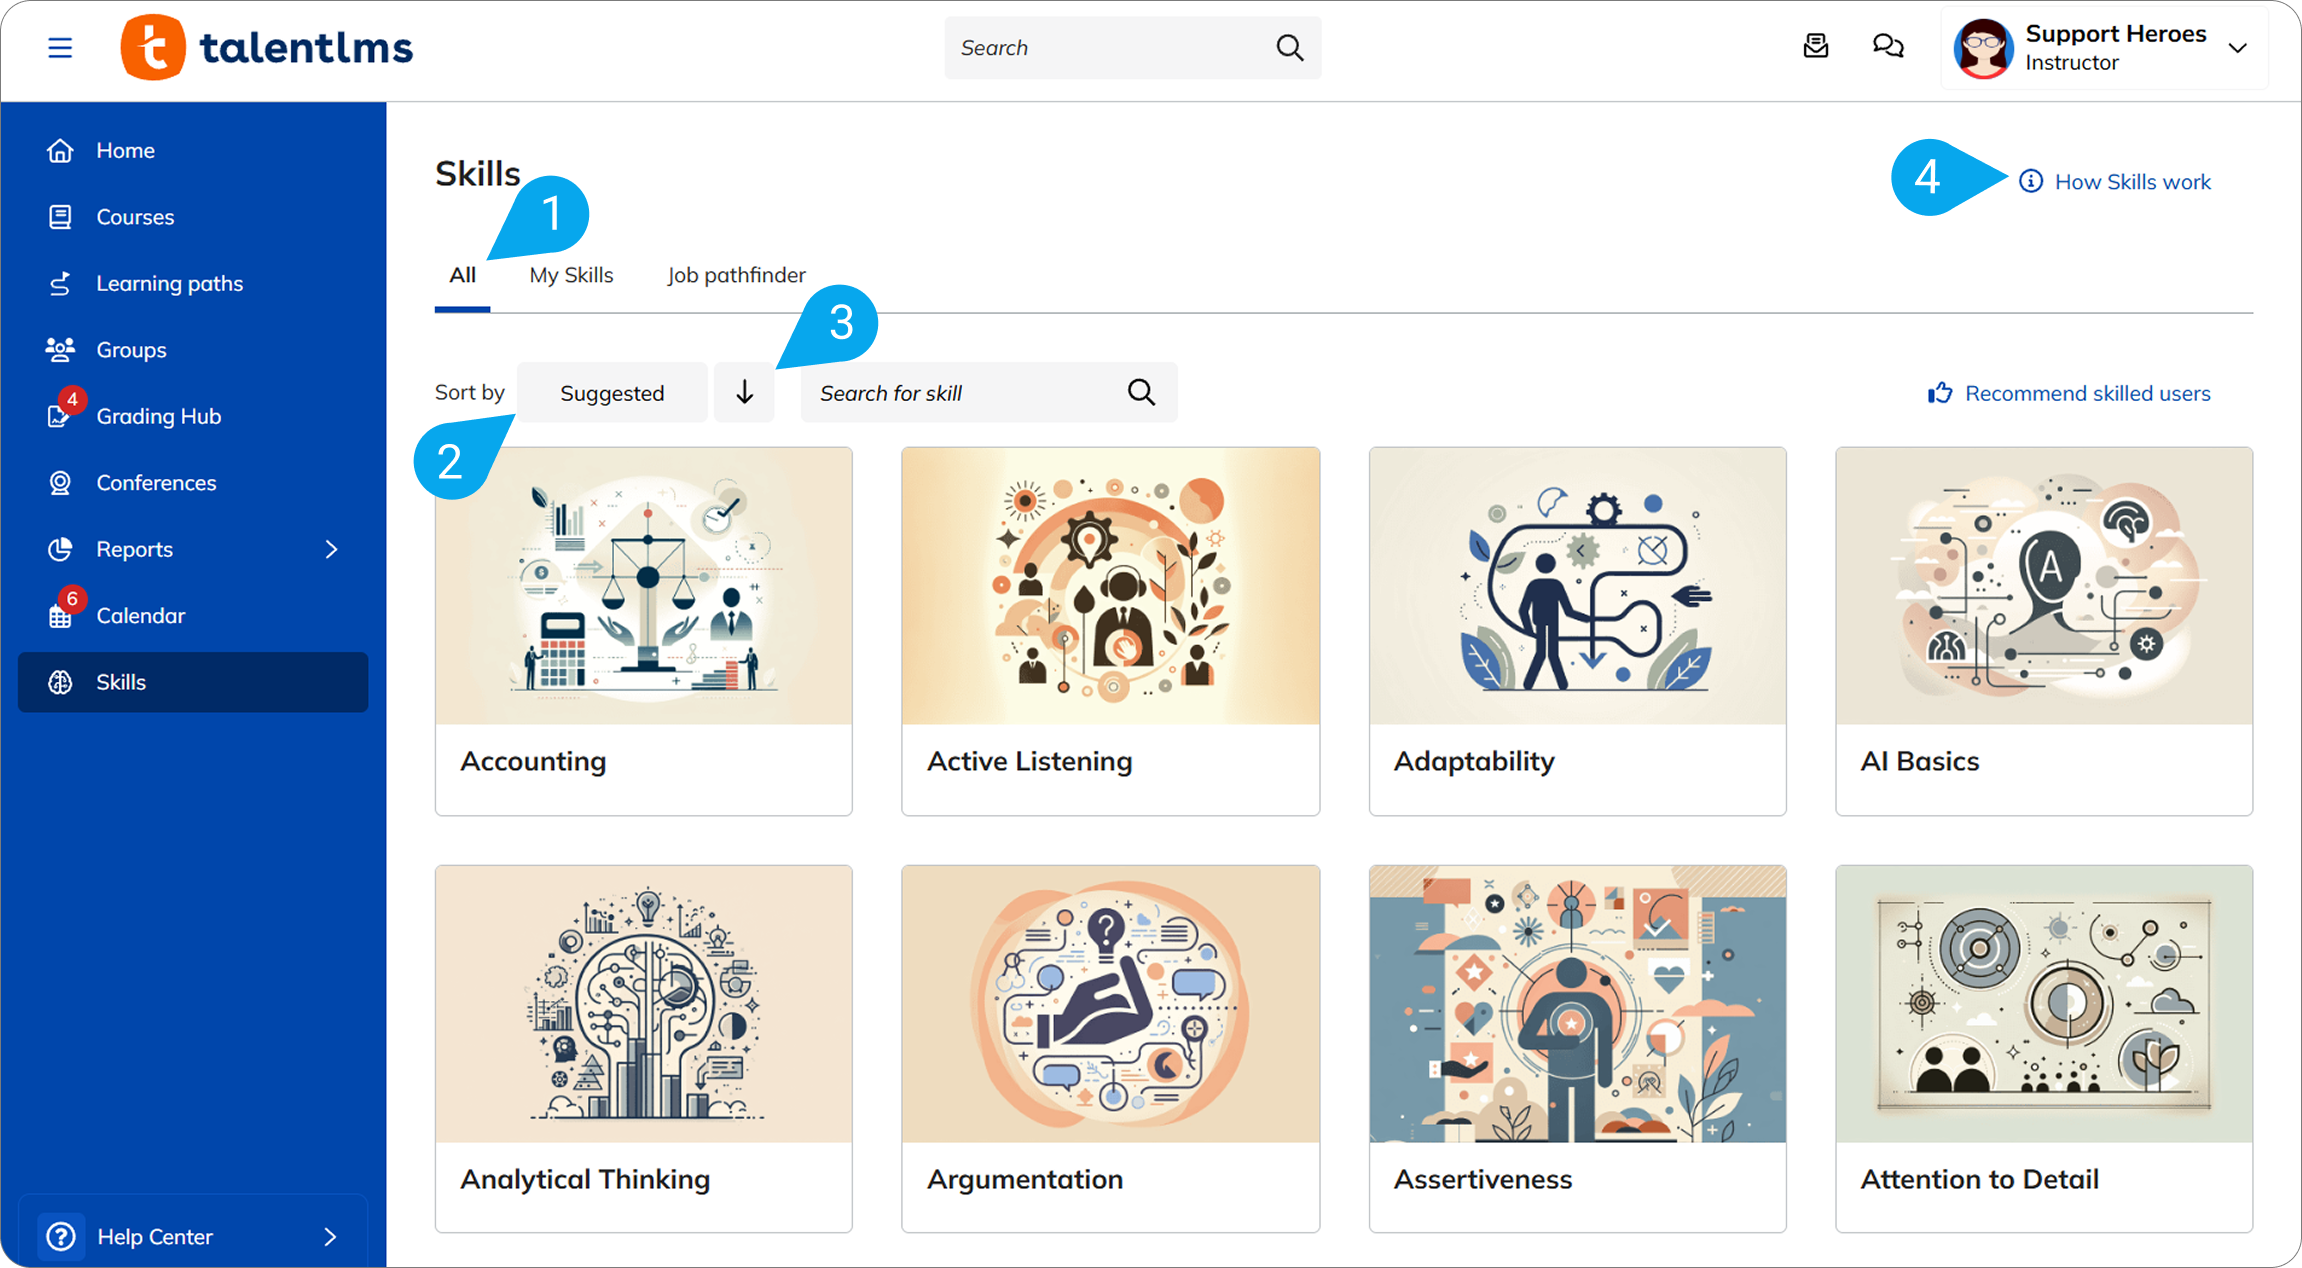2302x1268 pixels.
Task: Click the skill search magnifier icon
Action: click(1141, 393)
